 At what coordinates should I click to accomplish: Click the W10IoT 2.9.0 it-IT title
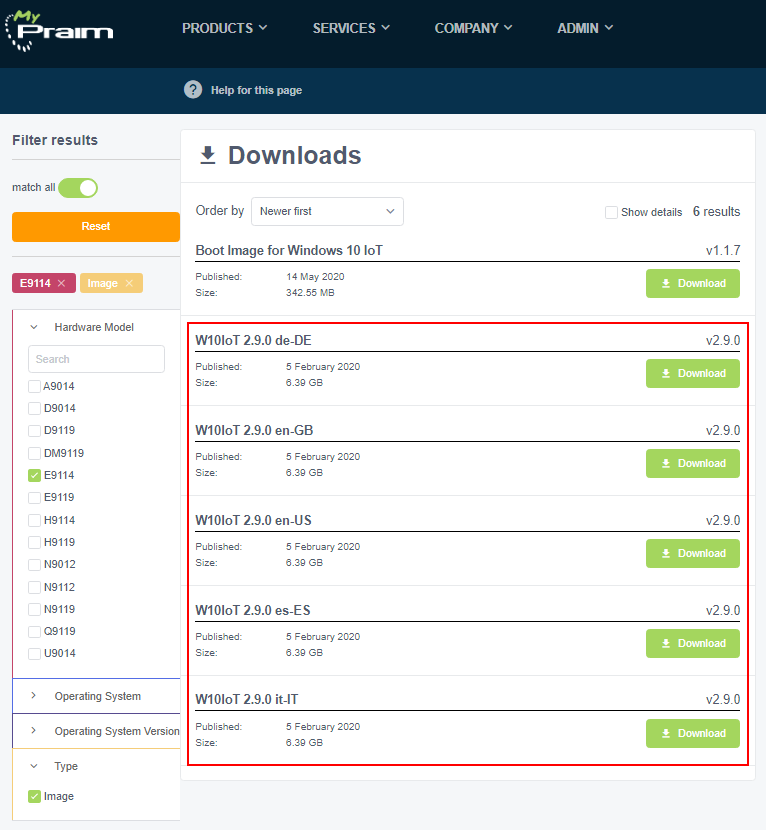[x=247, y=699]
